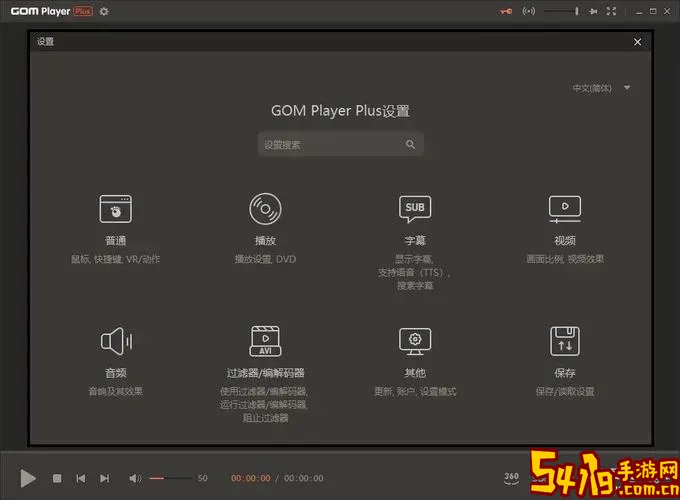Click the 360 VR mode icon
Screen dimensions: 680x500
(512, 478)
